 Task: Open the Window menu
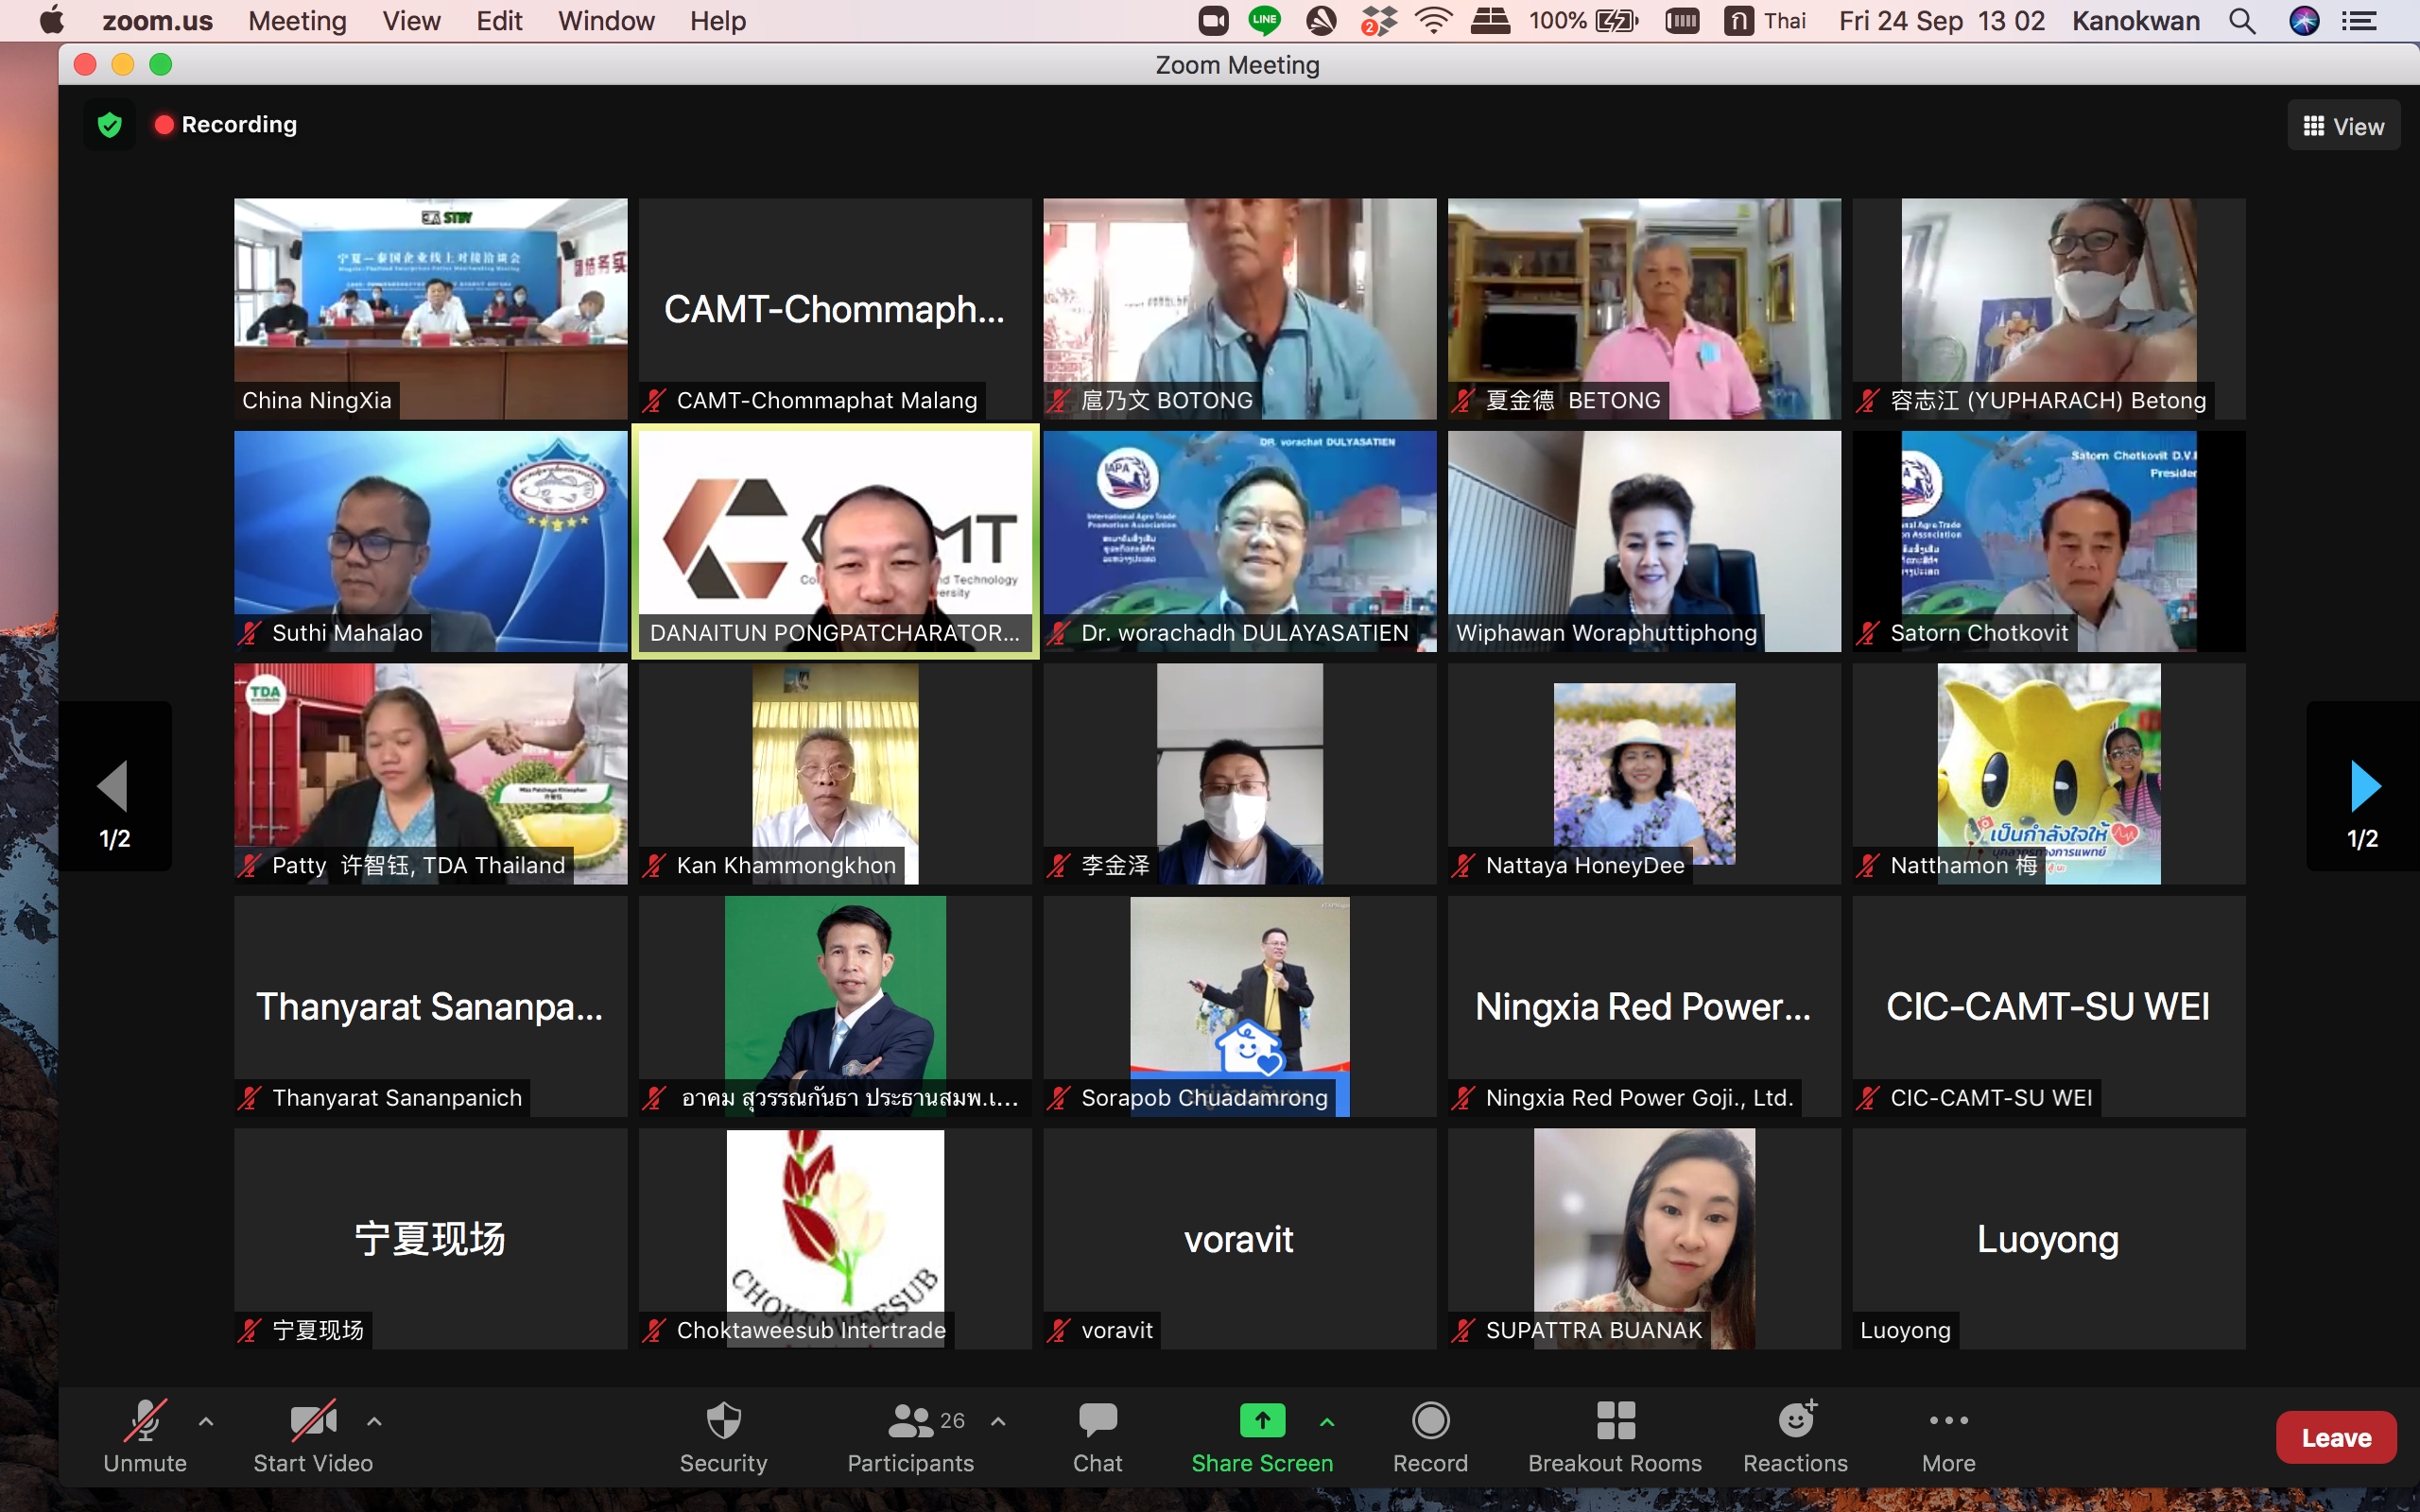pos(606,21)
